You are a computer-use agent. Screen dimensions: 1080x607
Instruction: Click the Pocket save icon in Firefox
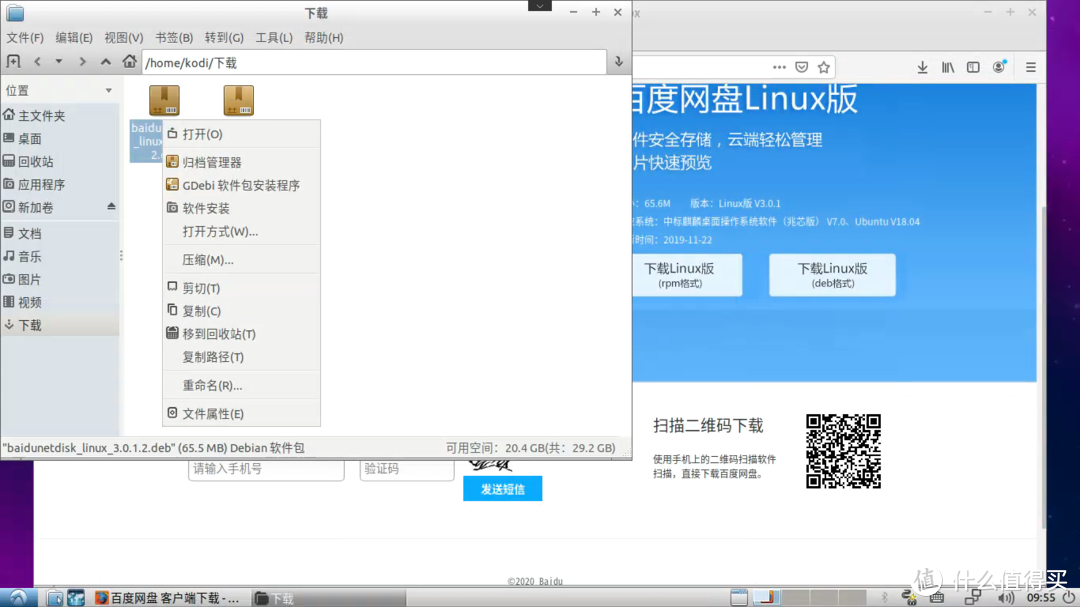tap(802, 67)
